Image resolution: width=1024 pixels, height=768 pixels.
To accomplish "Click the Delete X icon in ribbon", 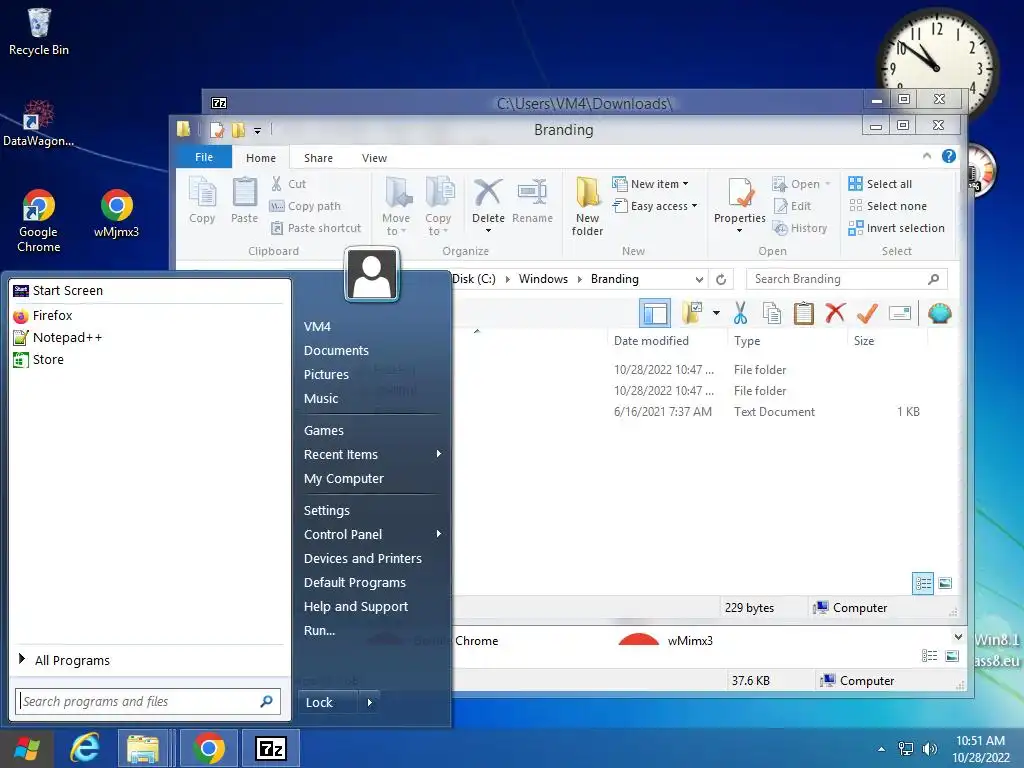I will (x=488, y=193).
